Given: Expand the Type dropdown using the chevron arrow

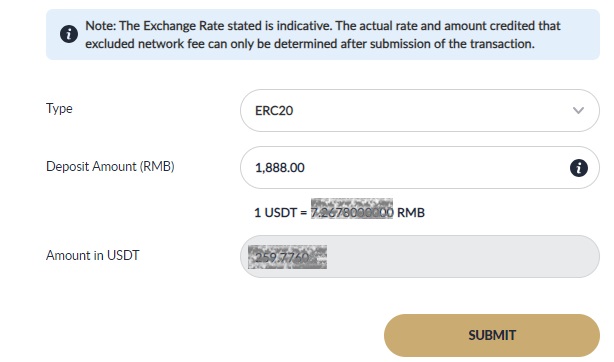Looking at the screenshot, I should click(578, 110).
